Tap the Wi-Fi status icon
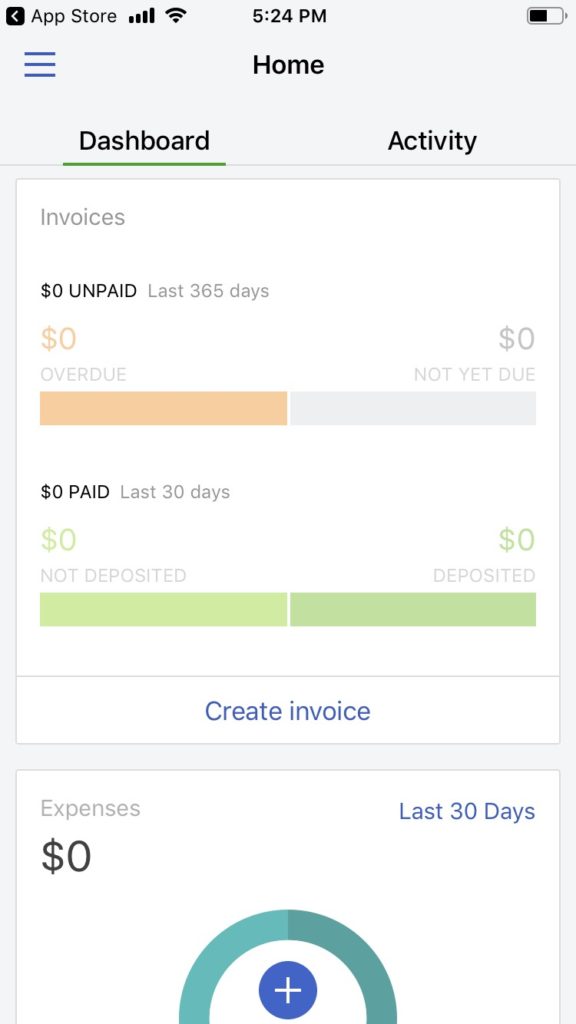 176,16
